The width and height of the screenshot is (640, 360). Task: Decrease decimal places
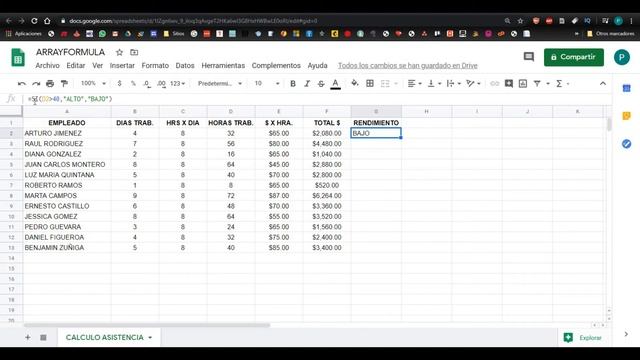(x=147, y=83)
